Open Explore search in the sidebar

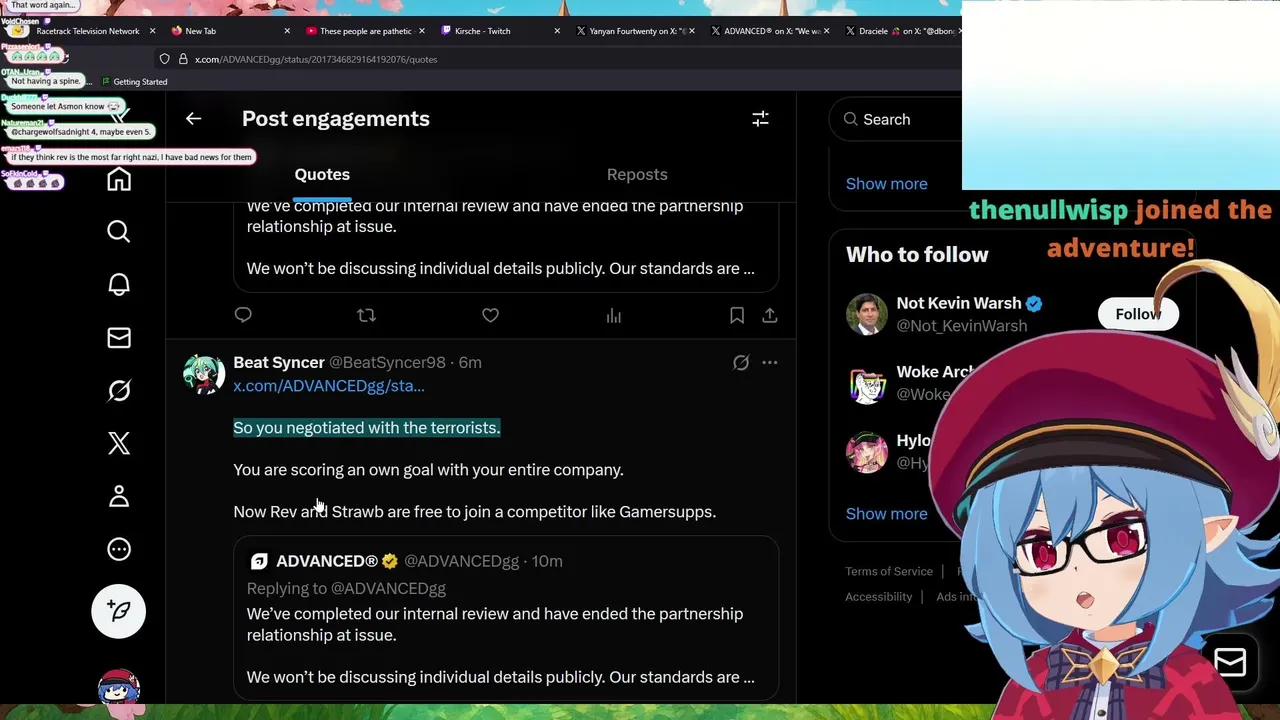pos(119,232)
